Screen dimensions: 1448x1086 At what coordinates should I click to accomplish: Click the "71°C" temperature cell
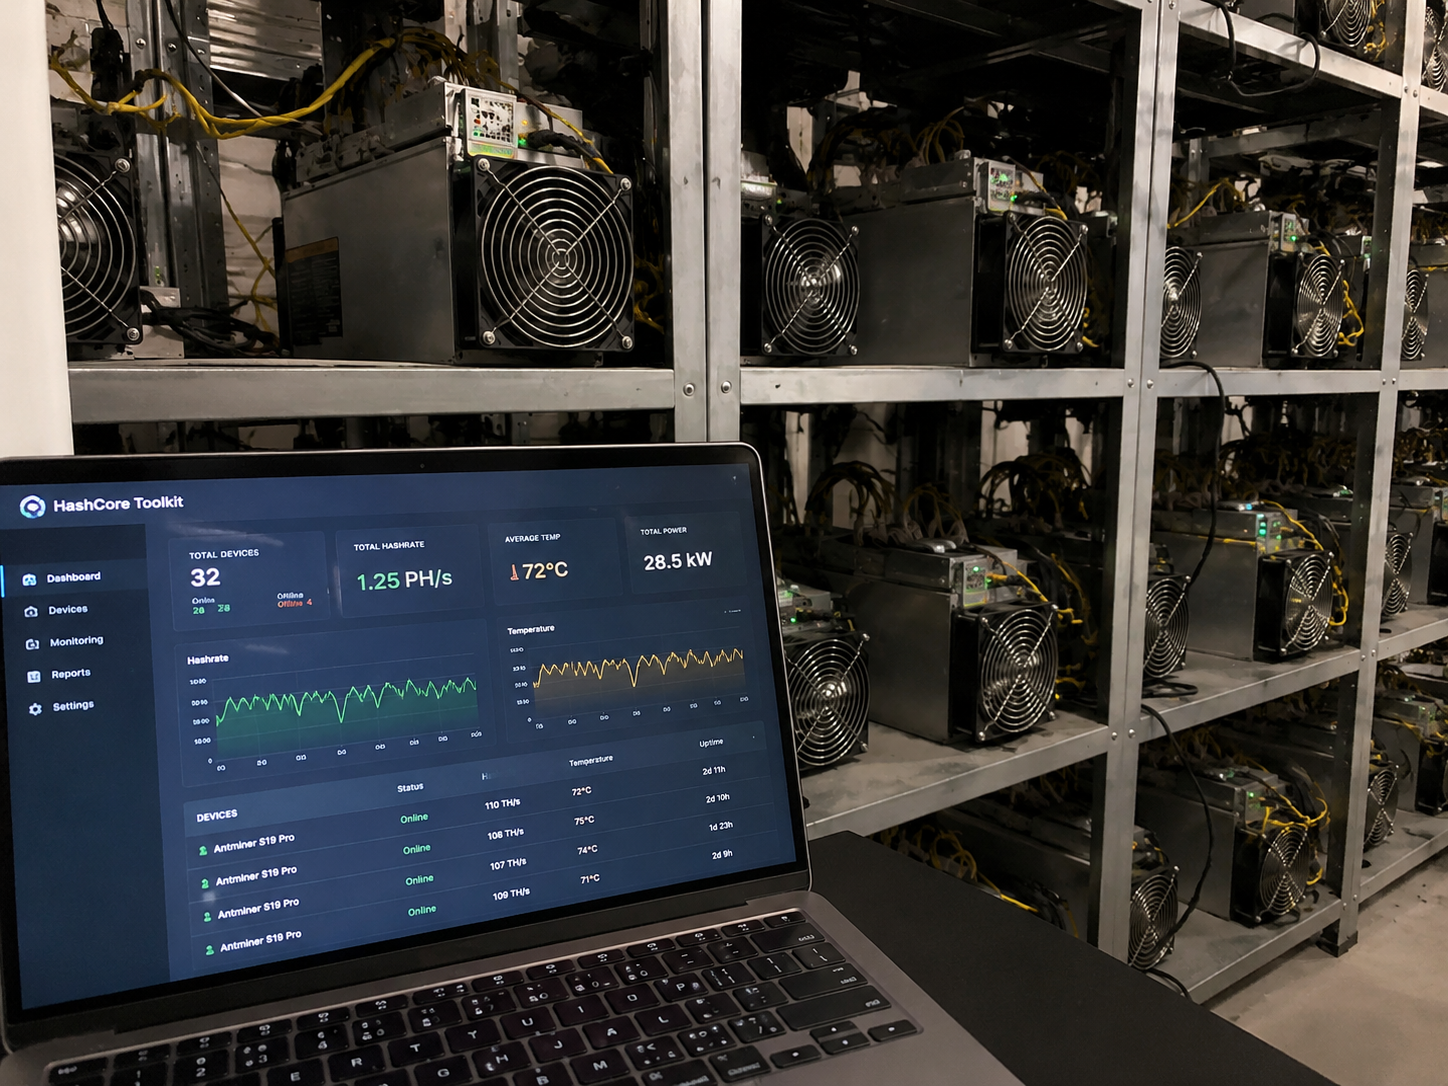(x=590, y=879)
